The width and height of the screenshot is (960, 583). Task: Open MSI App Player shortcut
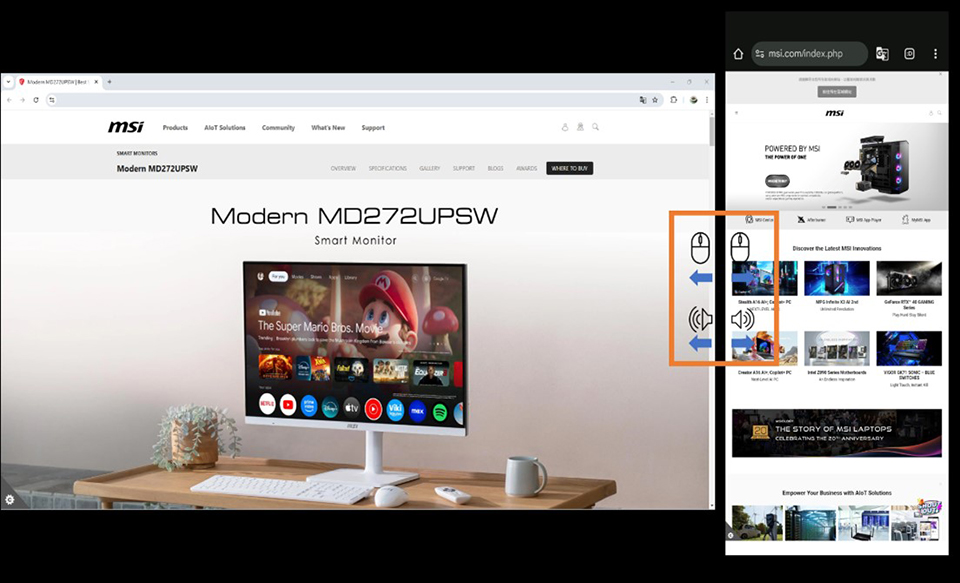coord(863,219)
